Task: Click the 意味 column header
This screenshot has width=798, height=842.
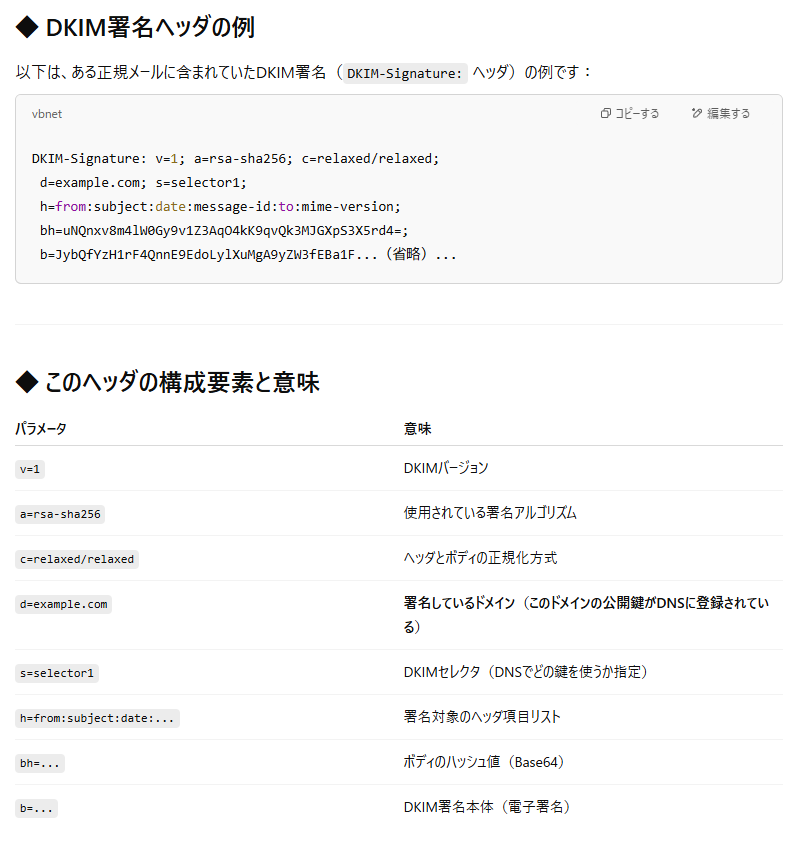Action: (x=417, y=429)
